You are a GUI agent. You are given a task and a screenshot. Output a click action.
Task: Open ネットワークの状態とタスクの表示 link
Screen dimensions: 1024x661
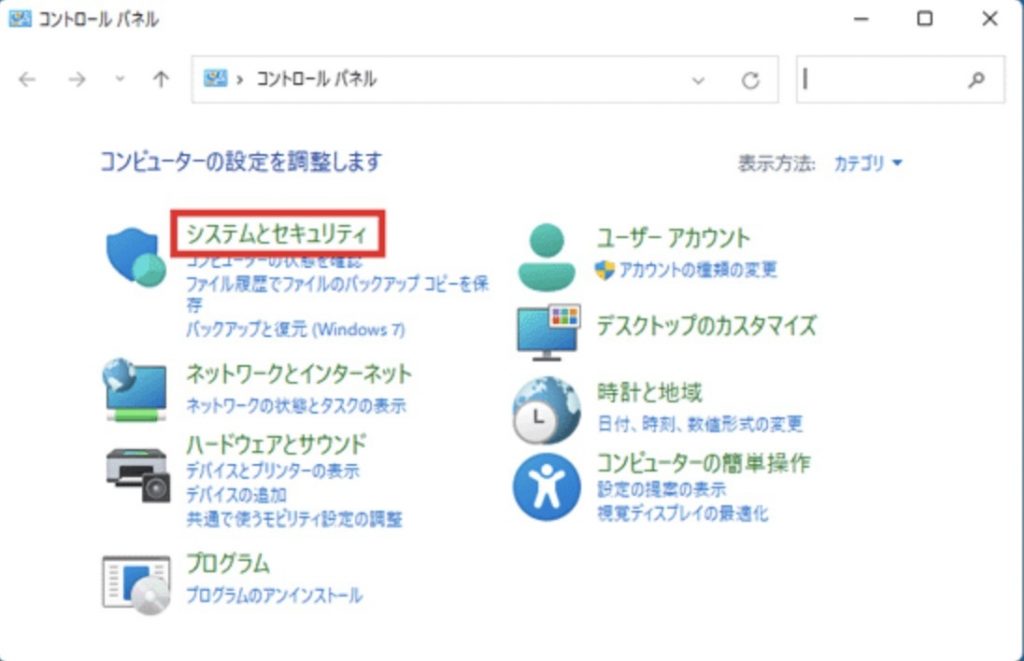pos(296,406)
